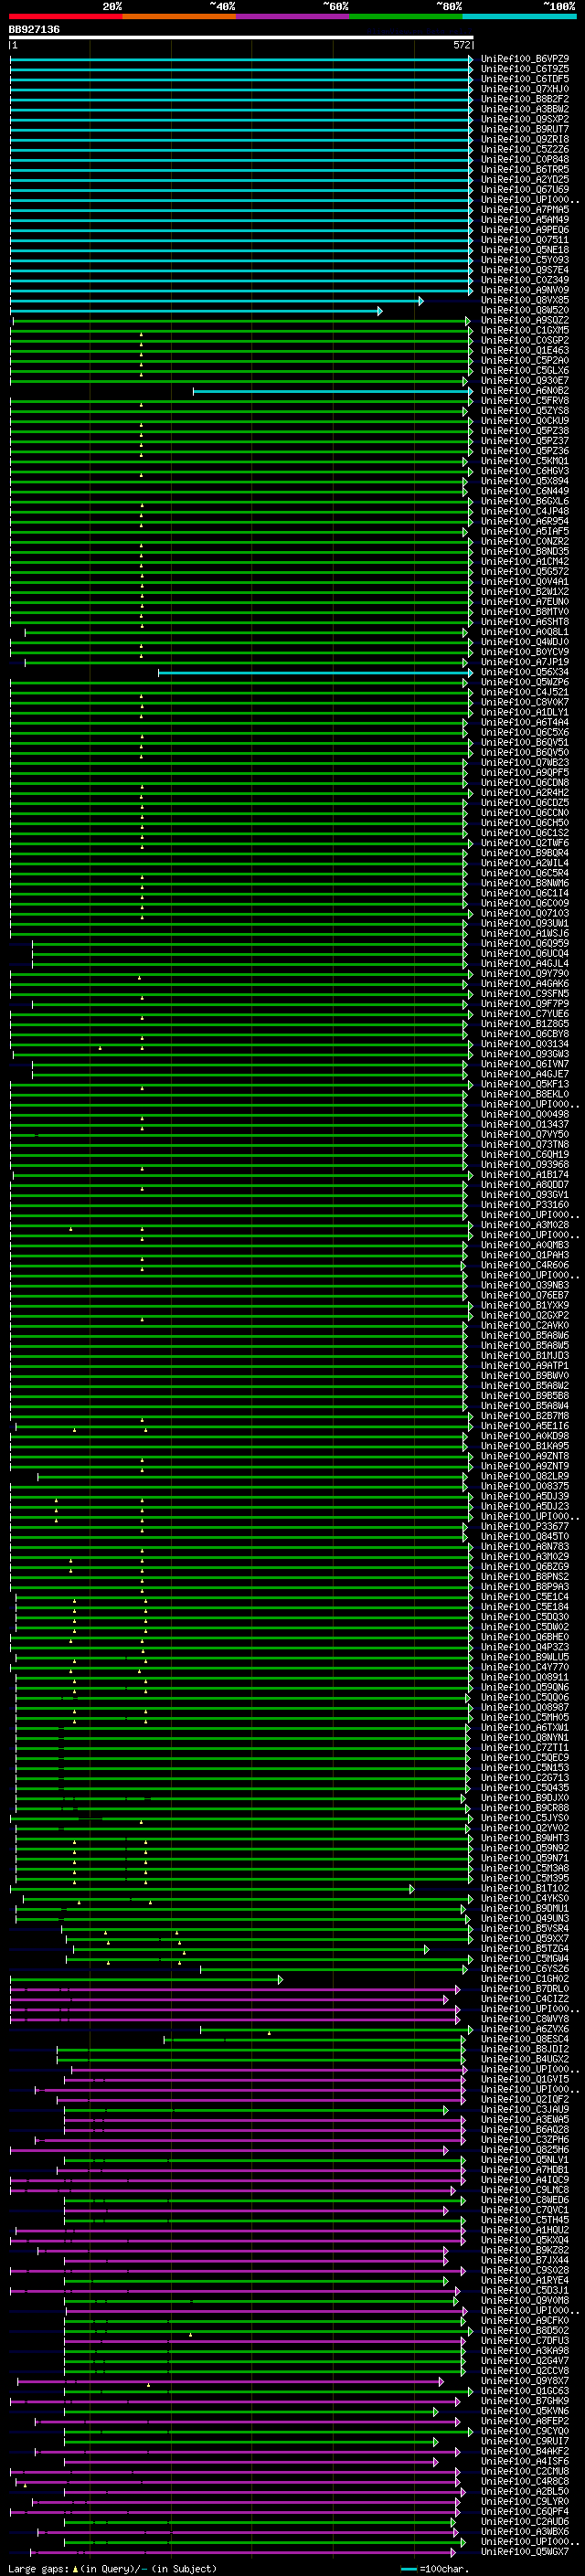Click the UniRef100_B8D502 hit label
This screenshot has height=2576, width=585.
(525, 2330)
